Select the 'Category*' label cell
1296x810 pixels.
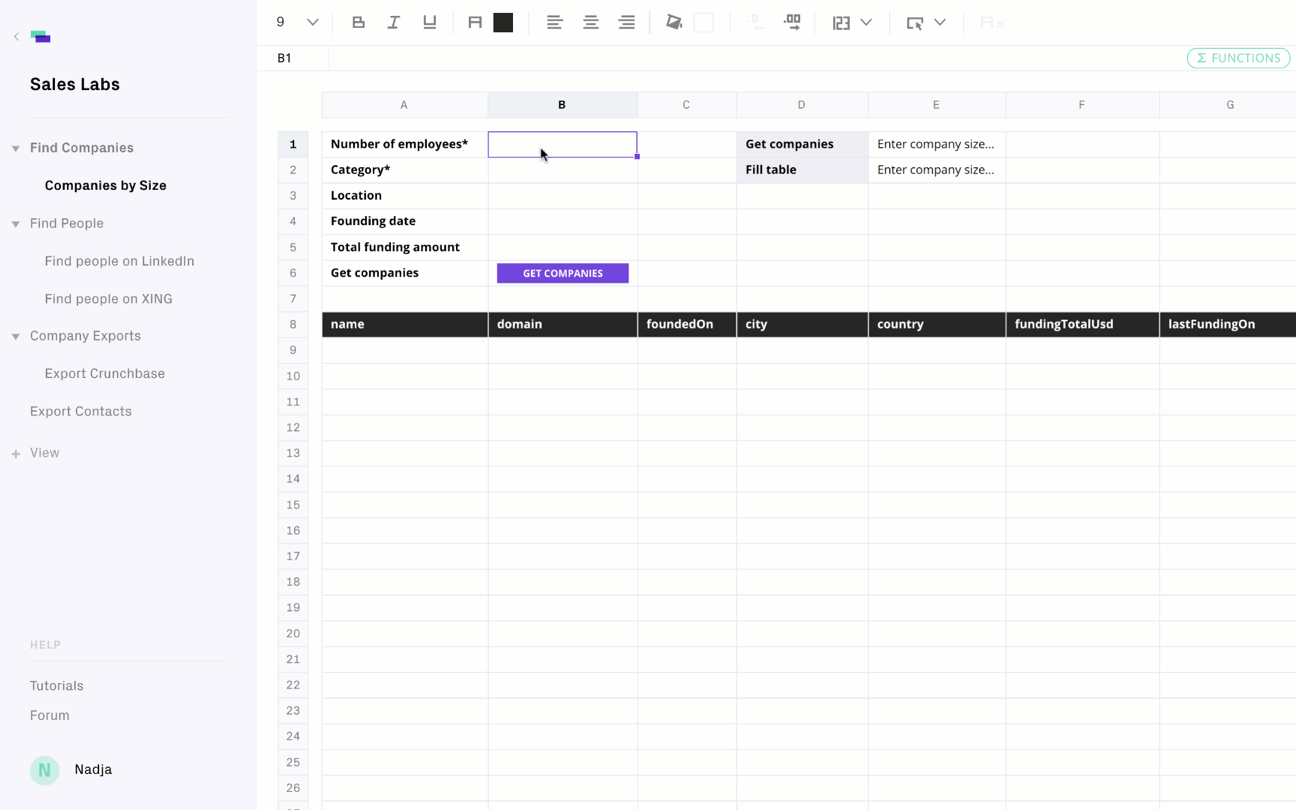tap(404, 170)
